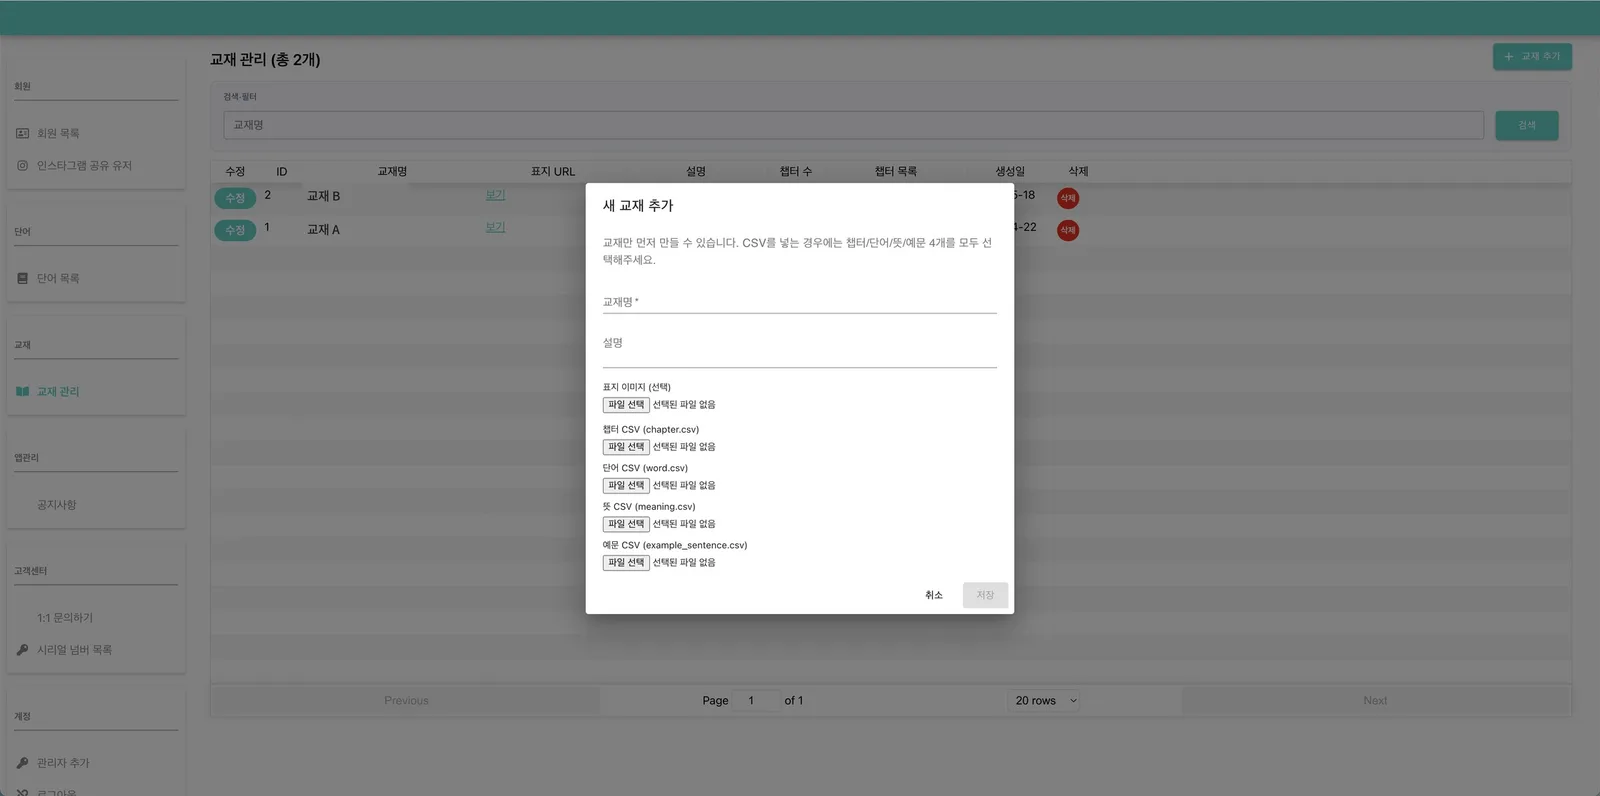Viewport: 1600px width, 796px height.
Task: Click the key icon beside 관리자 추가
Action: tap(22, 763)
